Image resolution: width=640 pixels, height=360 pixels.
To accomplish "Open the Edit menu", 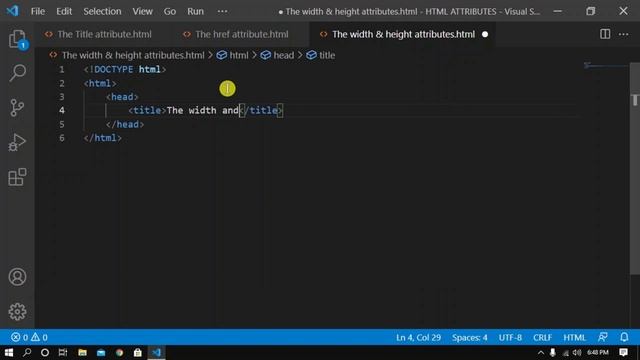I will tap(64, 11).
